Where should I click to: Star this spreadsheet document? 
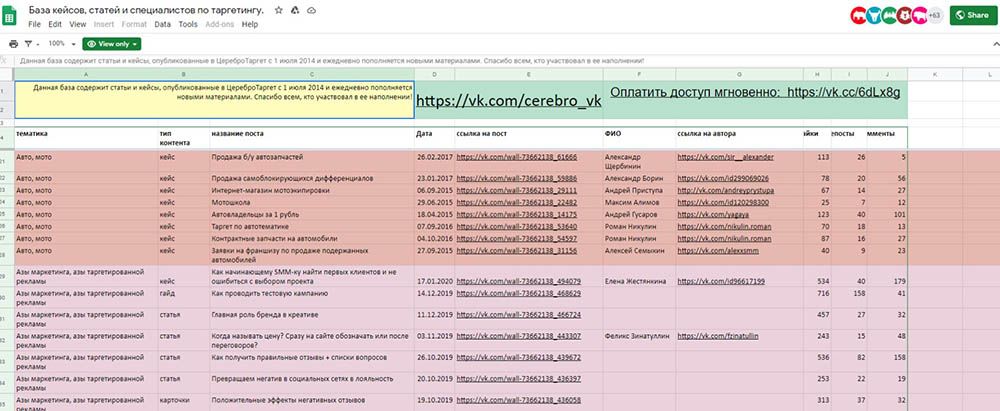(x=279, y=11)
